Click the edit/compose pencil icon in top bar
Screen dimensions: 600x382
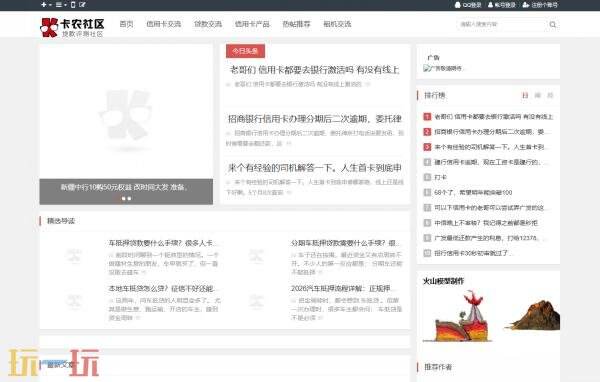click(x=82, y=5)
